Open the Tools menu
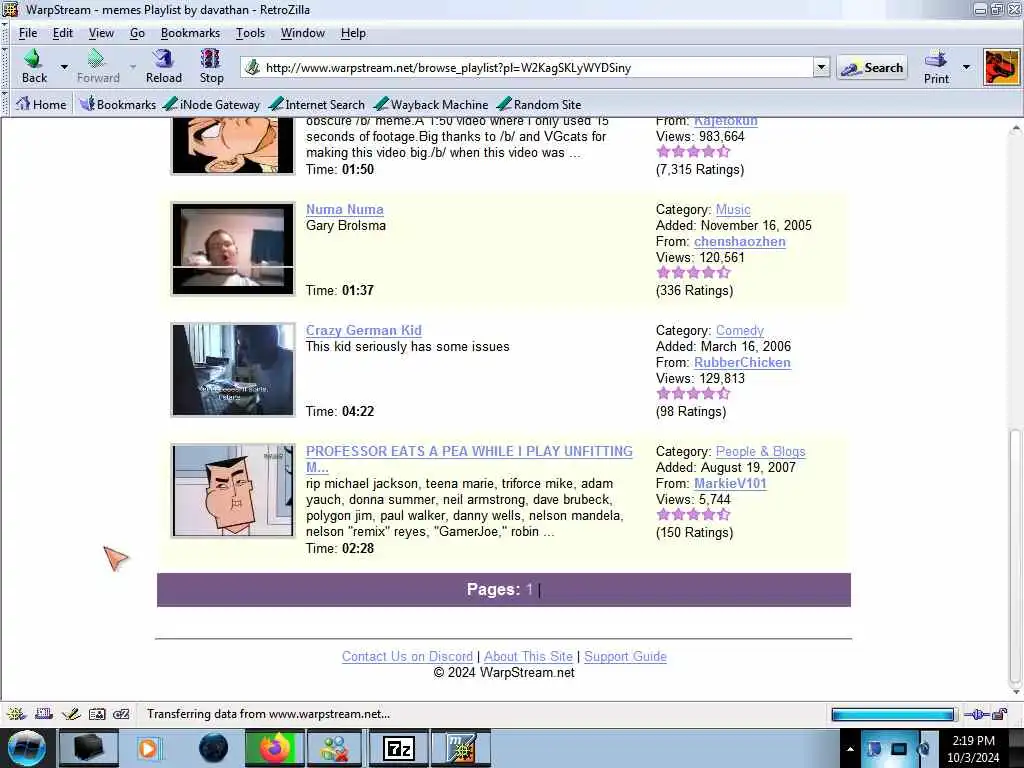The height and width of the screenshot is (768, 1024). [250, 33]
